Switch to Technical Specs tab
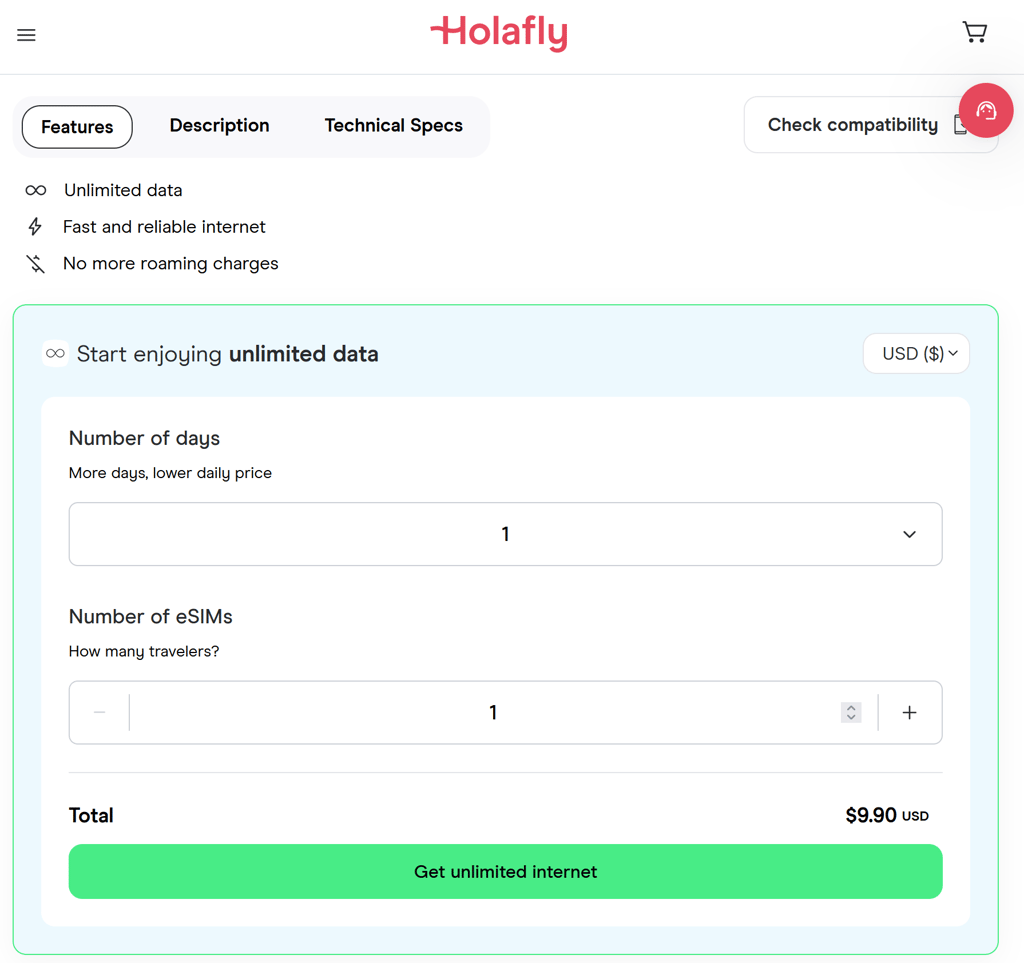The image size is (1024, 963). point(394,125)
